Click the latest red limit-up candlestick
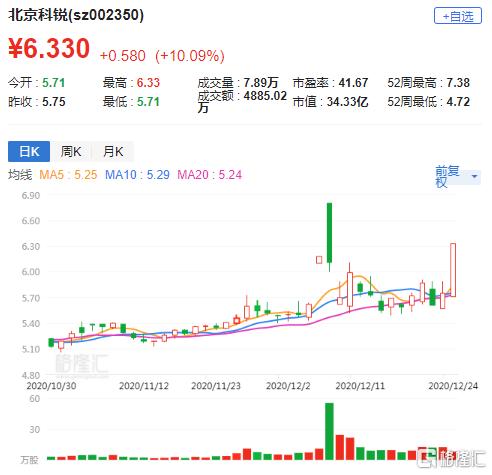The height and width of the screenshot is (475, 492). 453,270
